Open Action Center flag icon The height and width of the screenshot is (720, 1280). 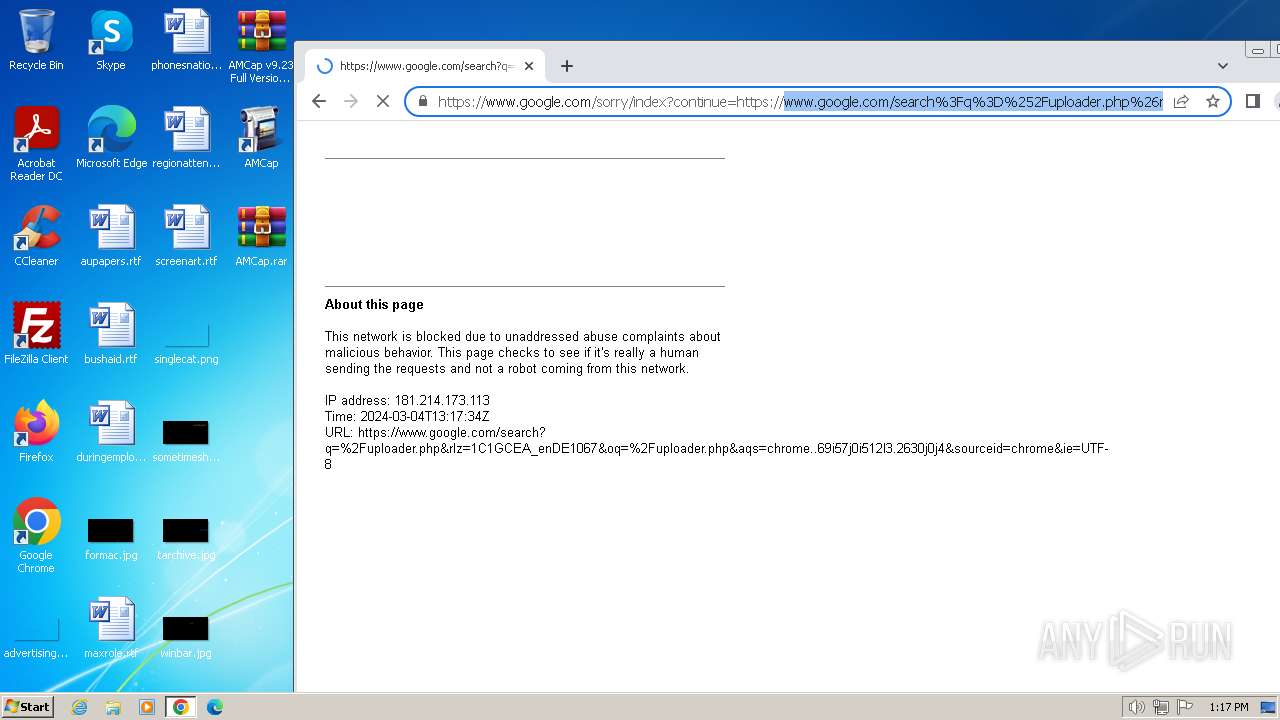tap(1185, 707)
